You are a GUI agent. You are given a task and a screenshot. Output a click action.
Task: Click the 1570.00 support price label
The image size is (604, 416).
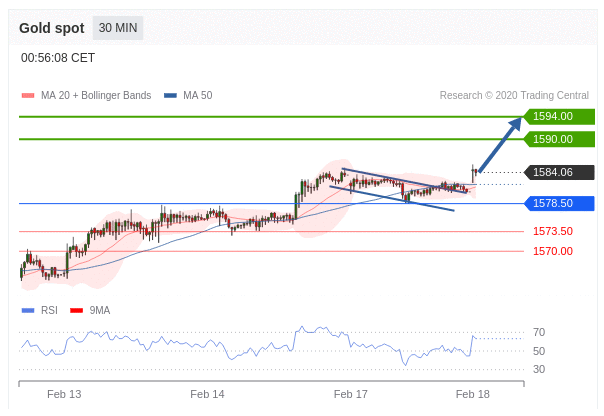coord(553,251)
